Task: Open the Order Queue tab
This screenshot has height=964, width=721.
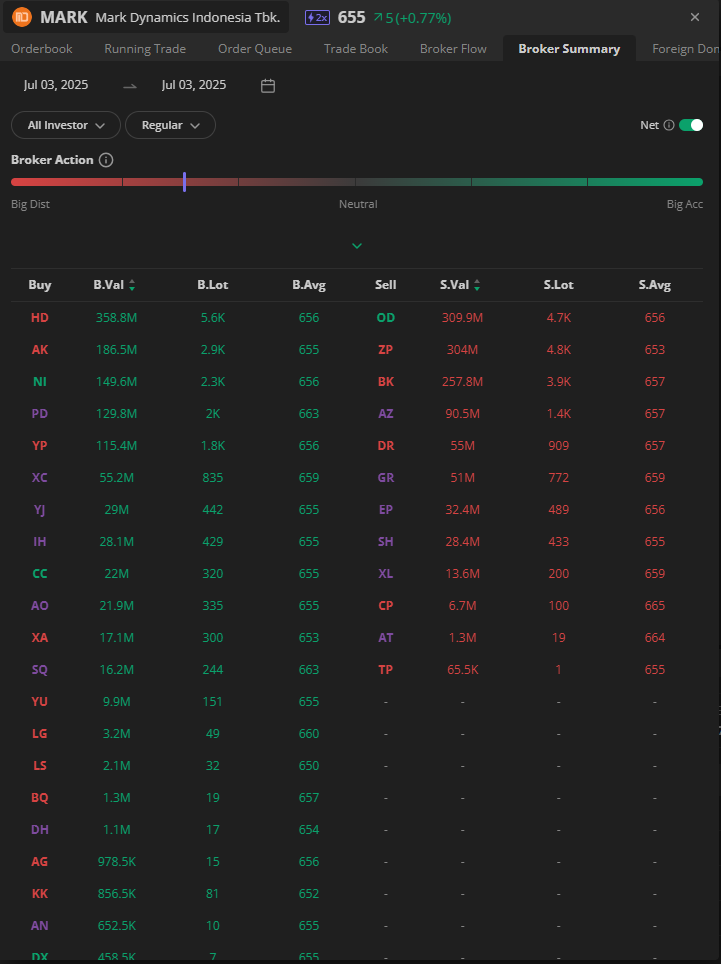Action: click(255, 49)
